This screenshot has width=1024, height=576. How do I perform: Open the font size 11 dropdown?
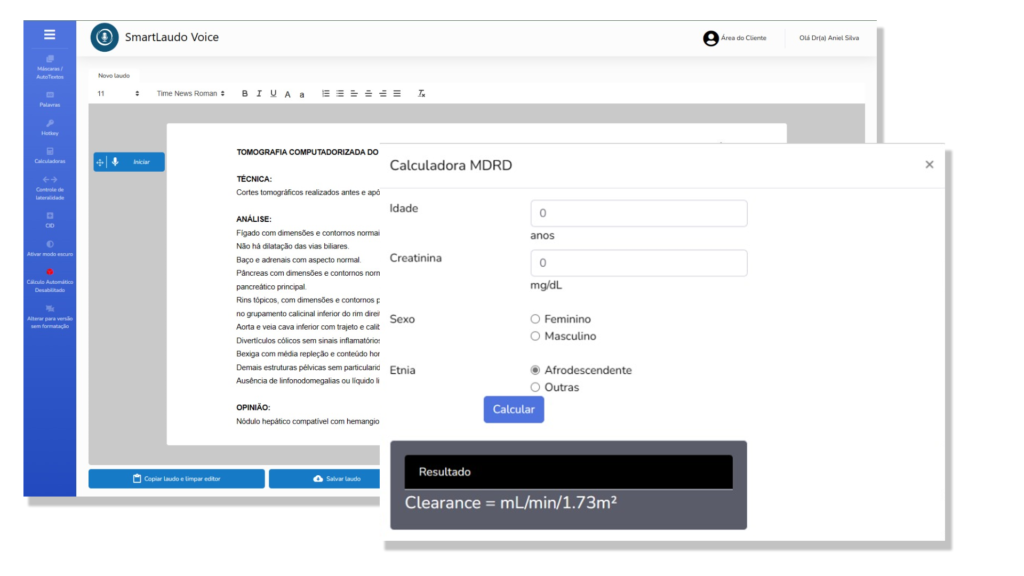click(x=118, y=94)
